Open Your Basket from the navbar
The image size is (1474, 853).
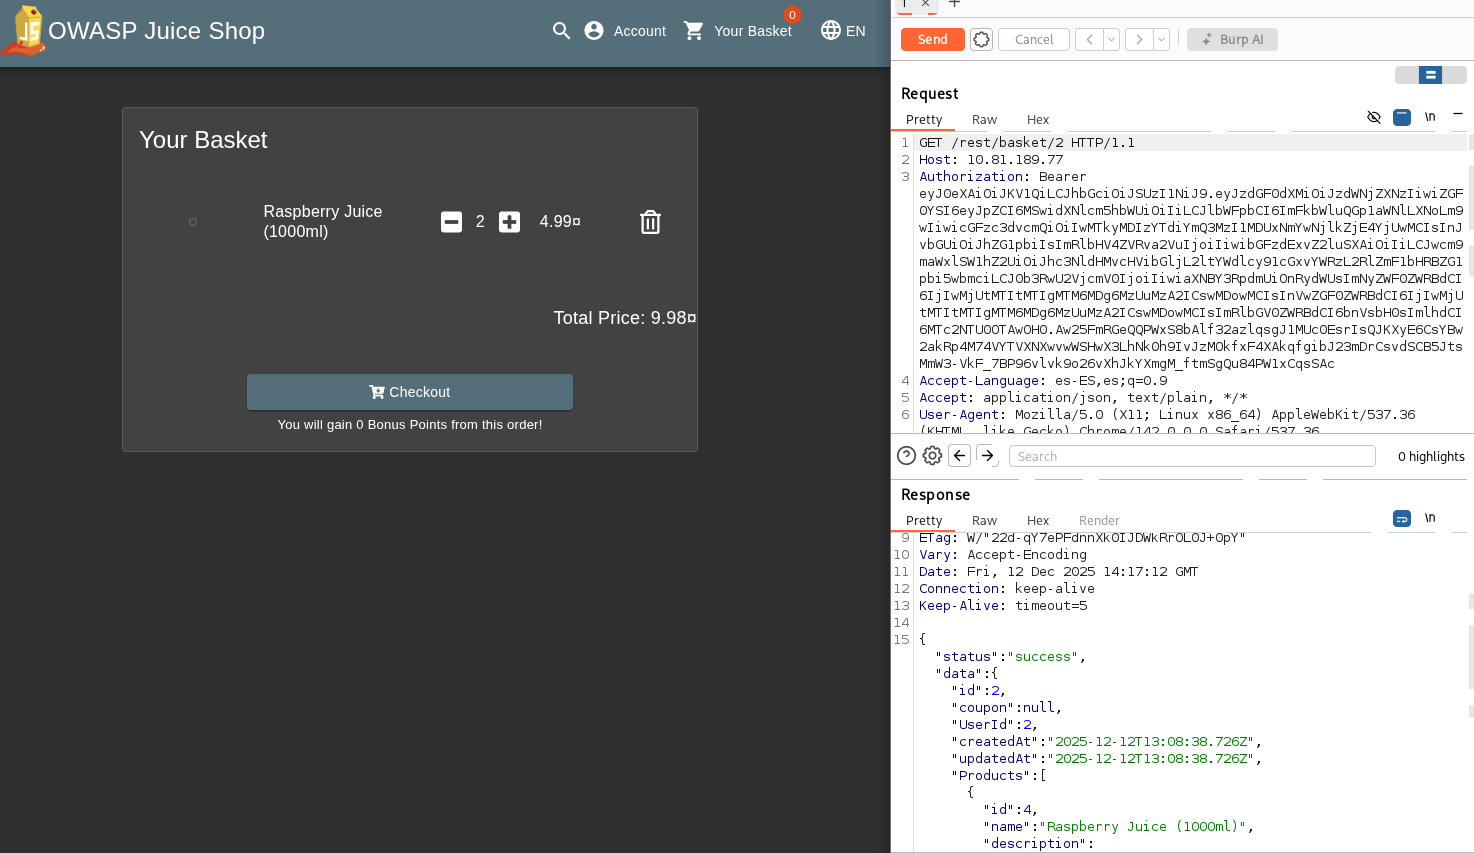738,31
